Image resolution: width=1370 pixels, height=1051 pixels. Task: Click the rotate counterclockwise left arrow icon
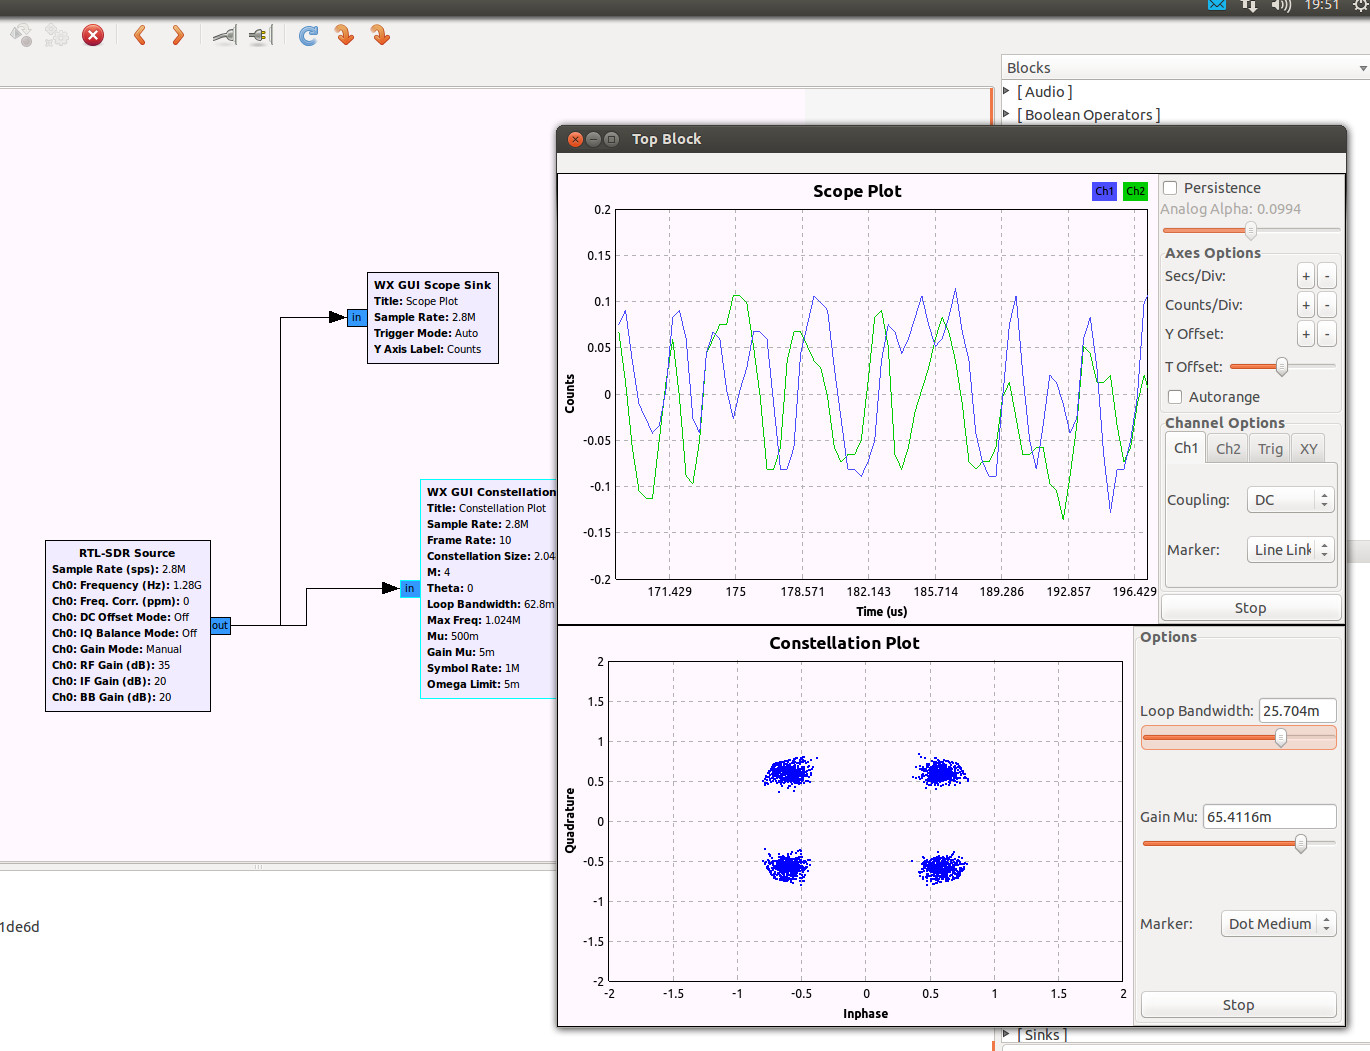point(140,36)
